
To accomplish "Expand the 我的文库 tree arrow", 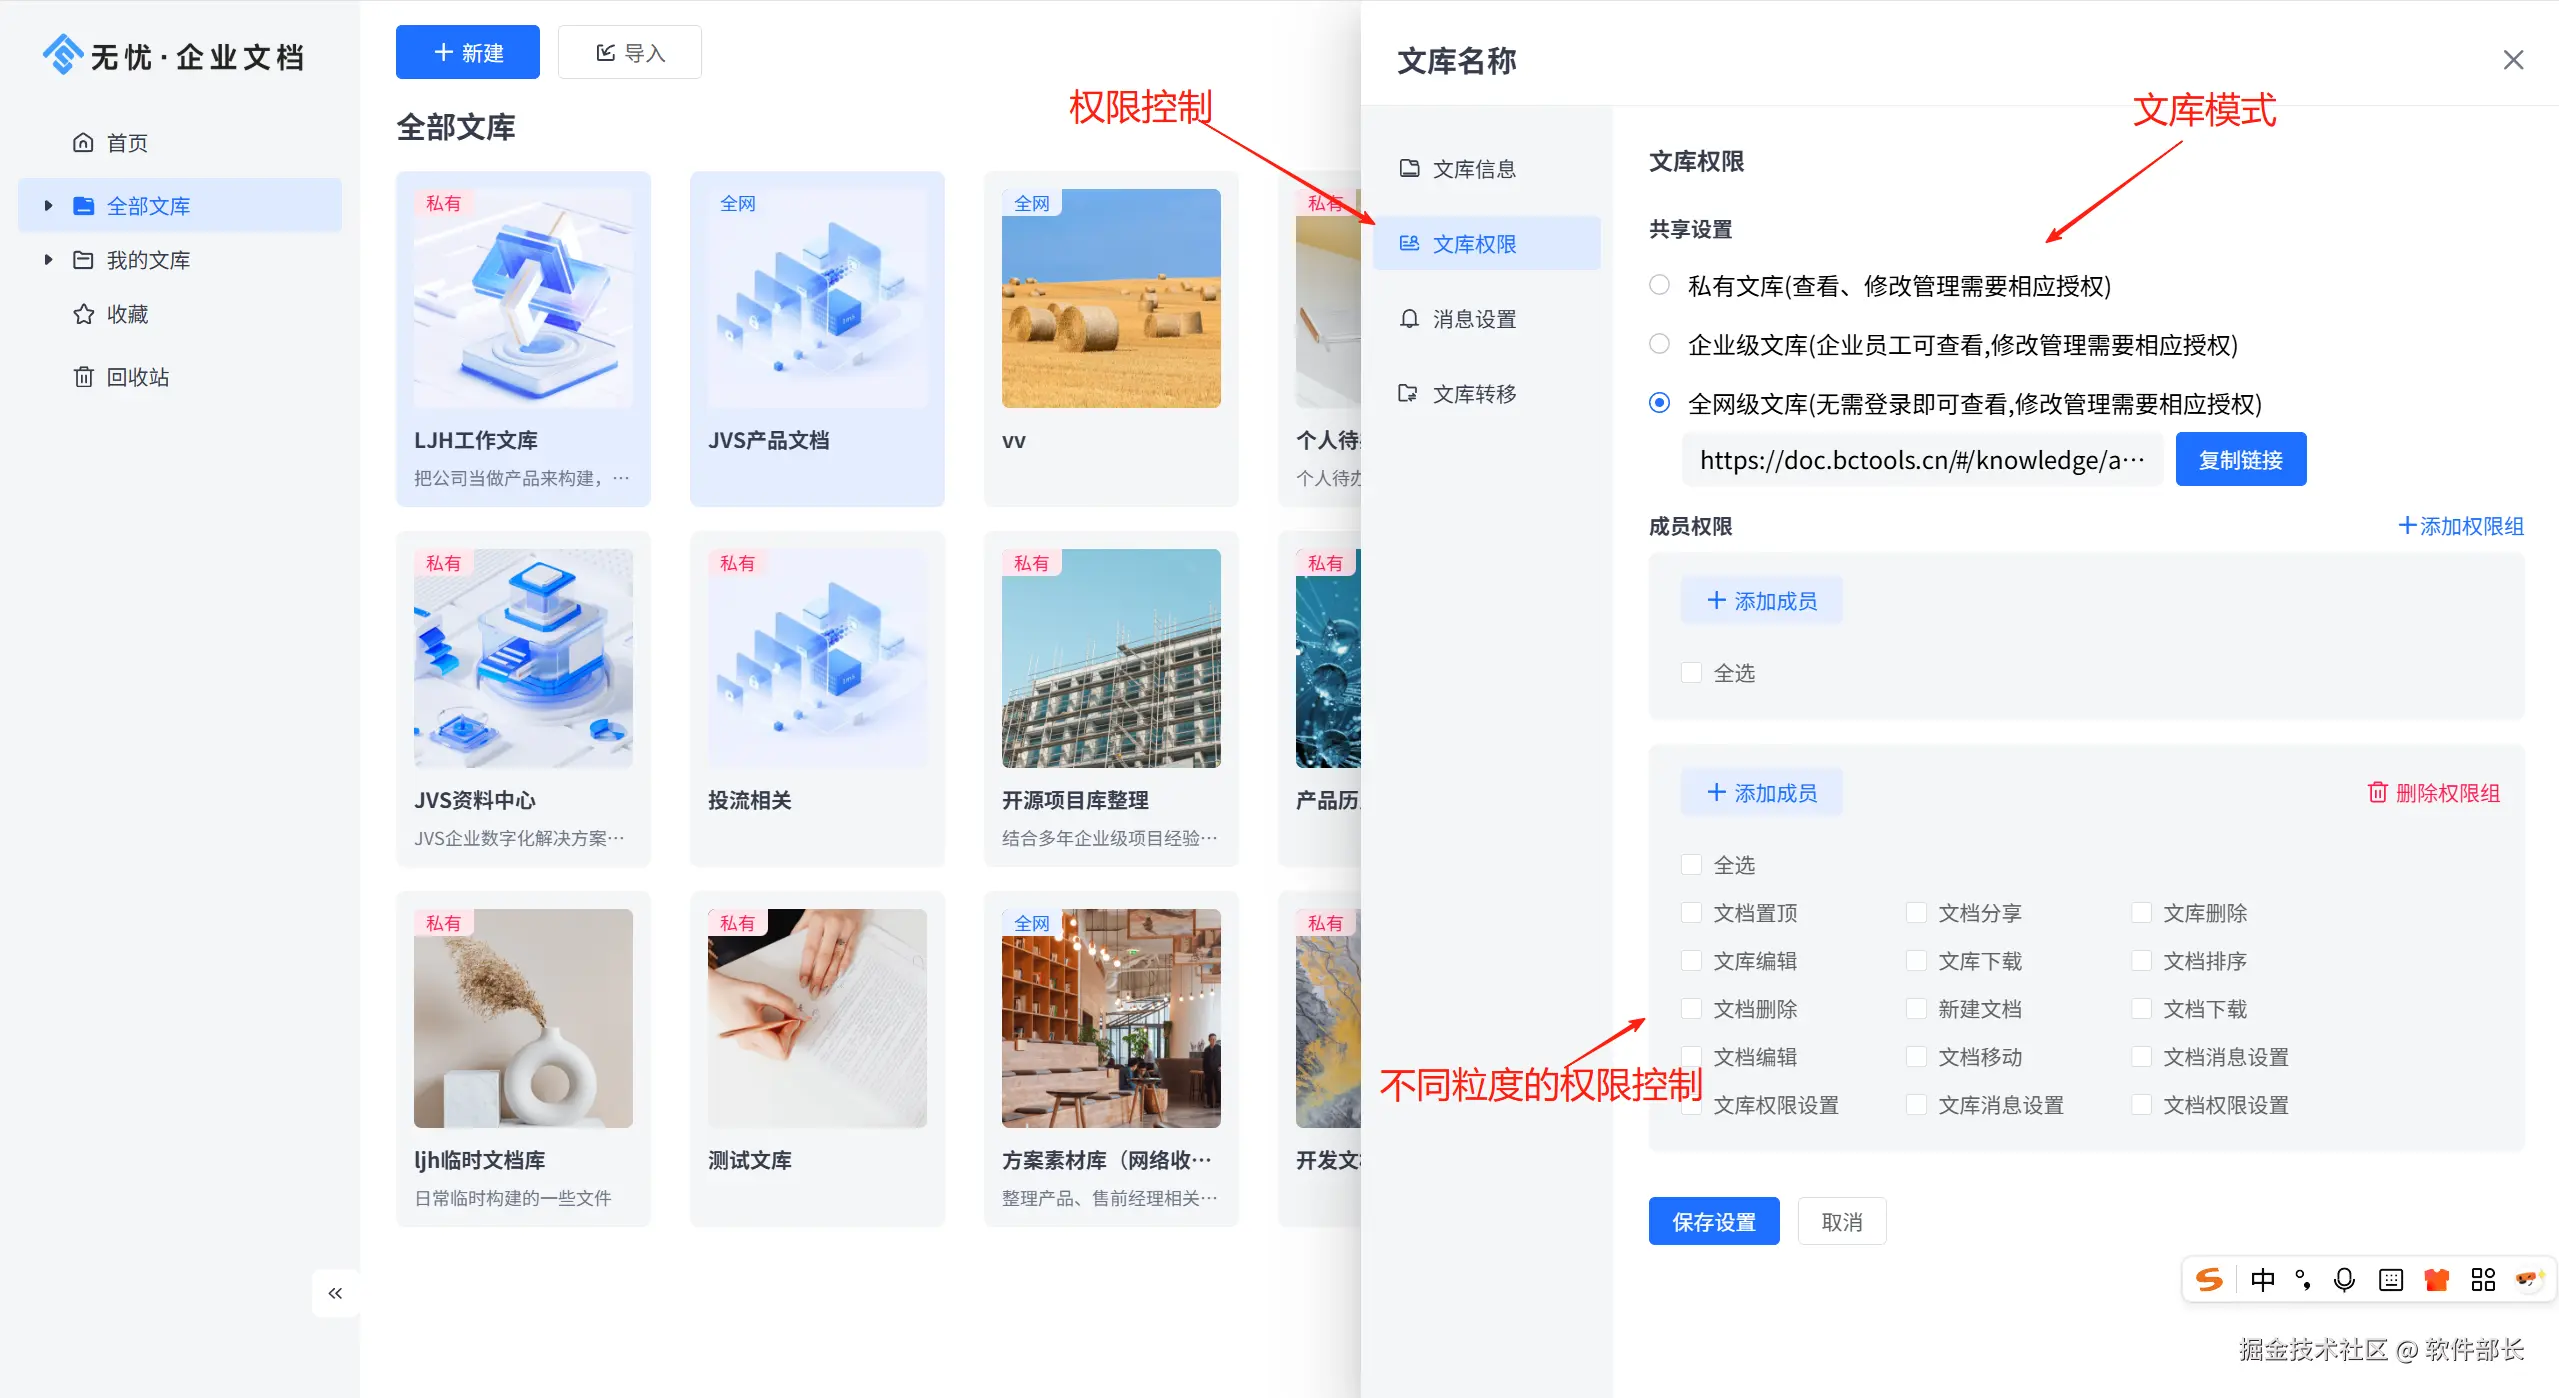I will click(48, 260).
